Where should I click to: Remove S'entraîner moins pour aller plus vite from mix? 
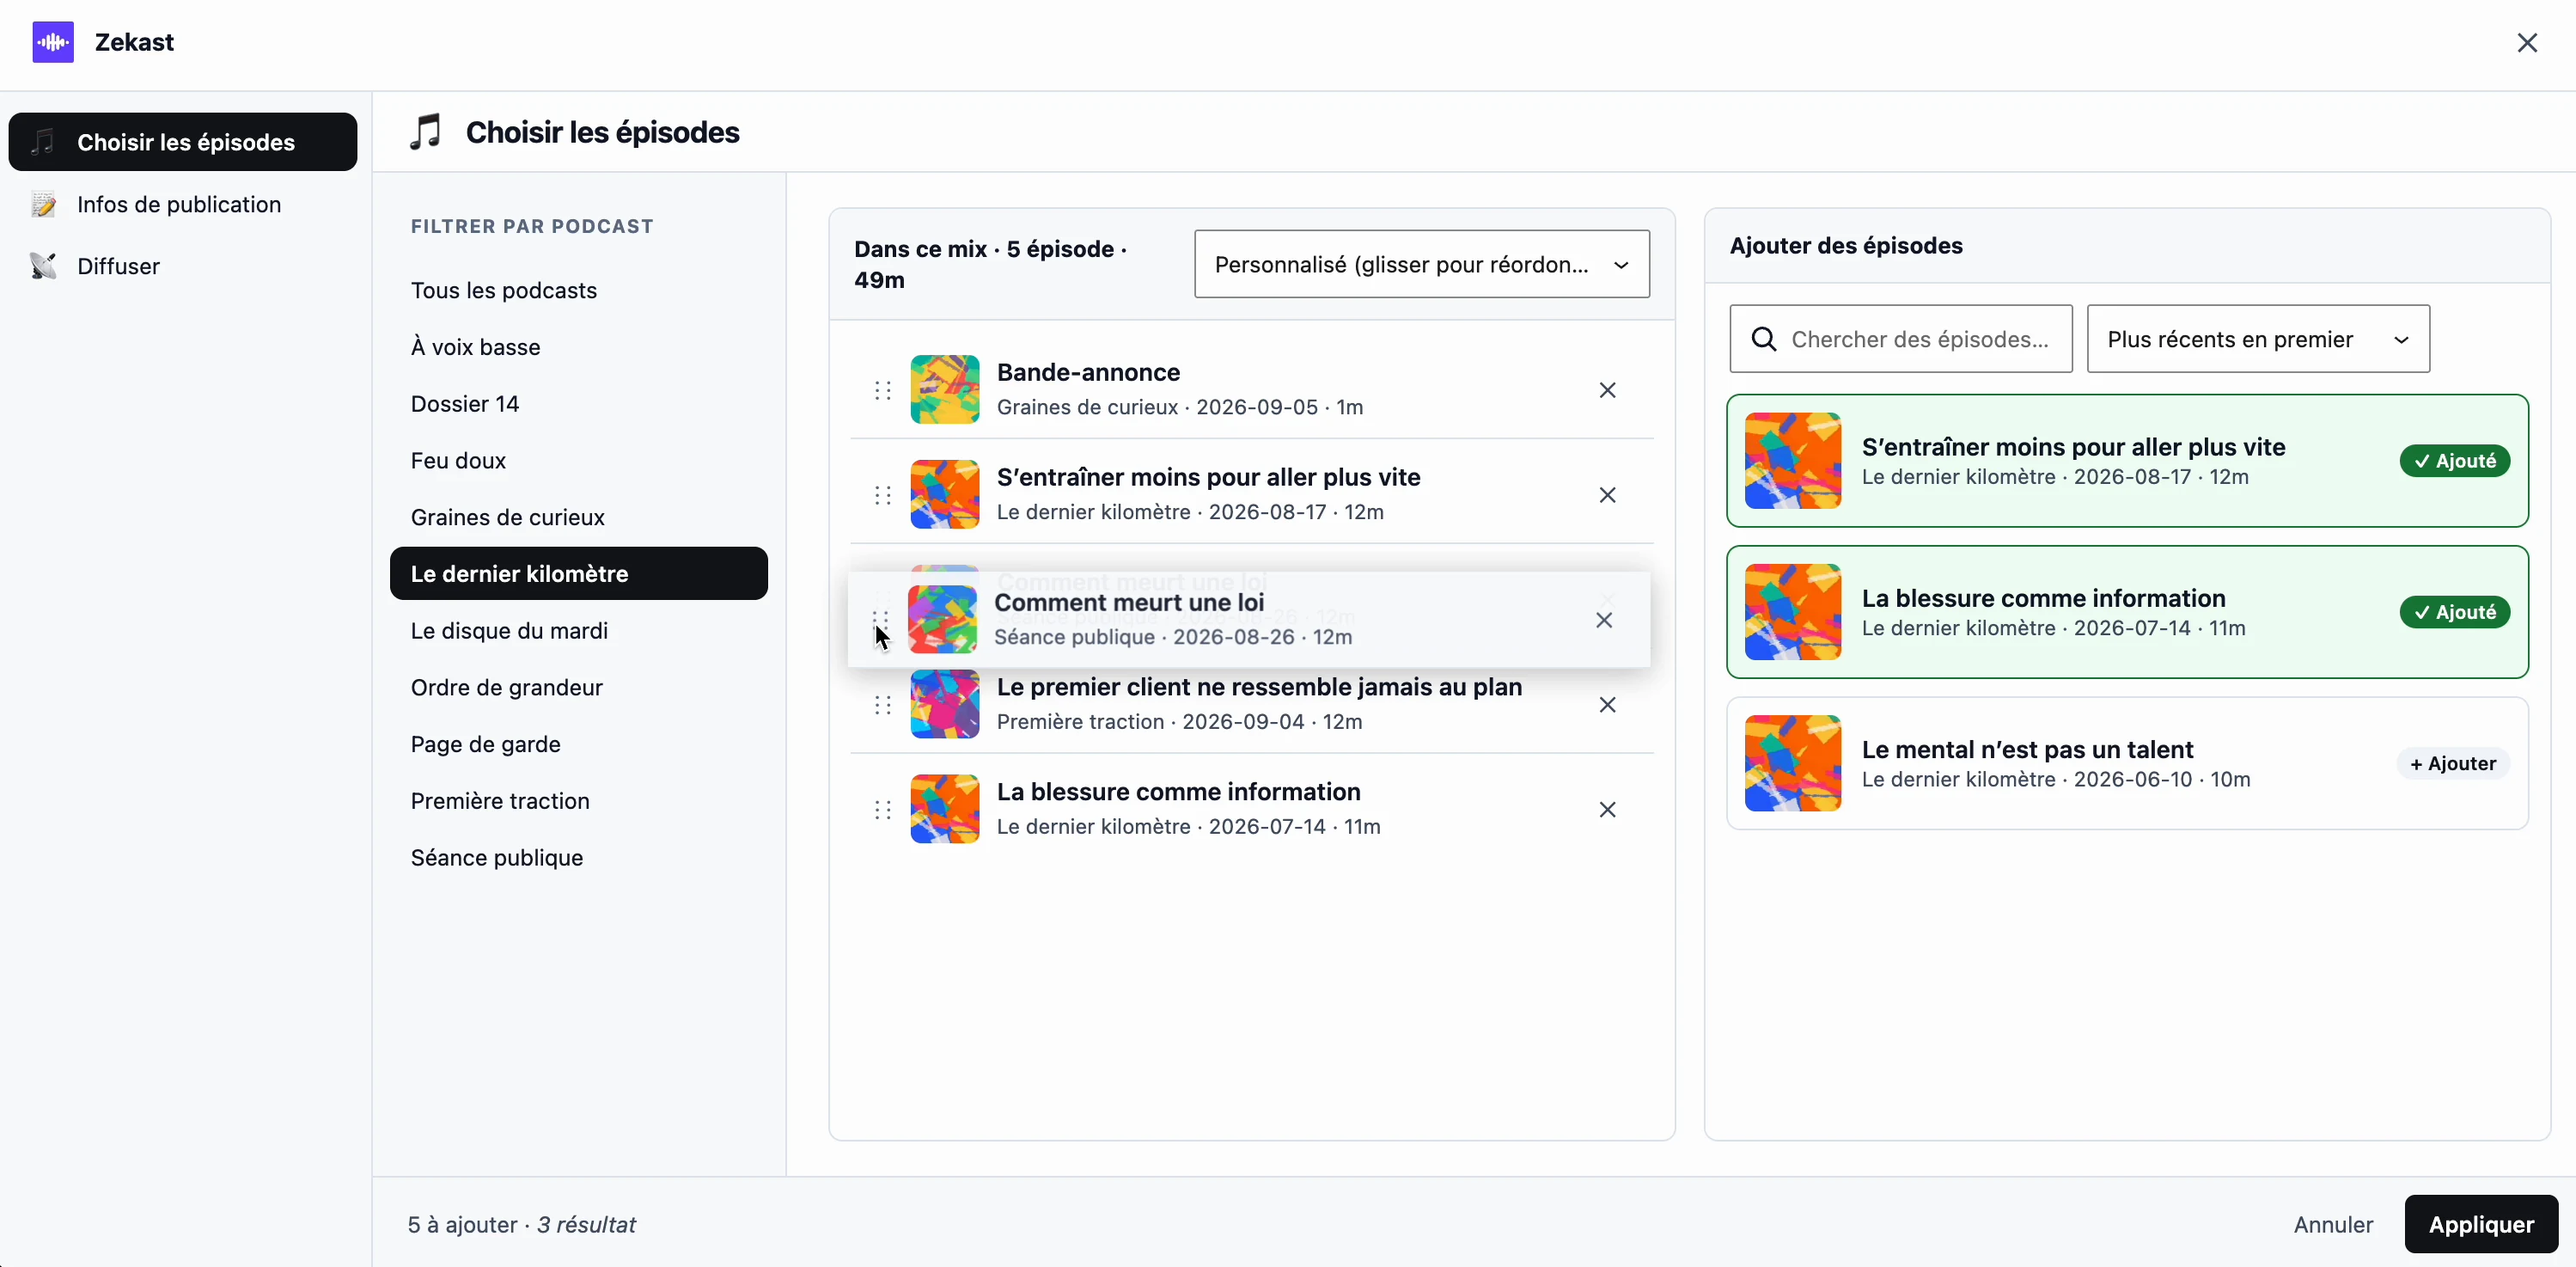point(1607,495)
